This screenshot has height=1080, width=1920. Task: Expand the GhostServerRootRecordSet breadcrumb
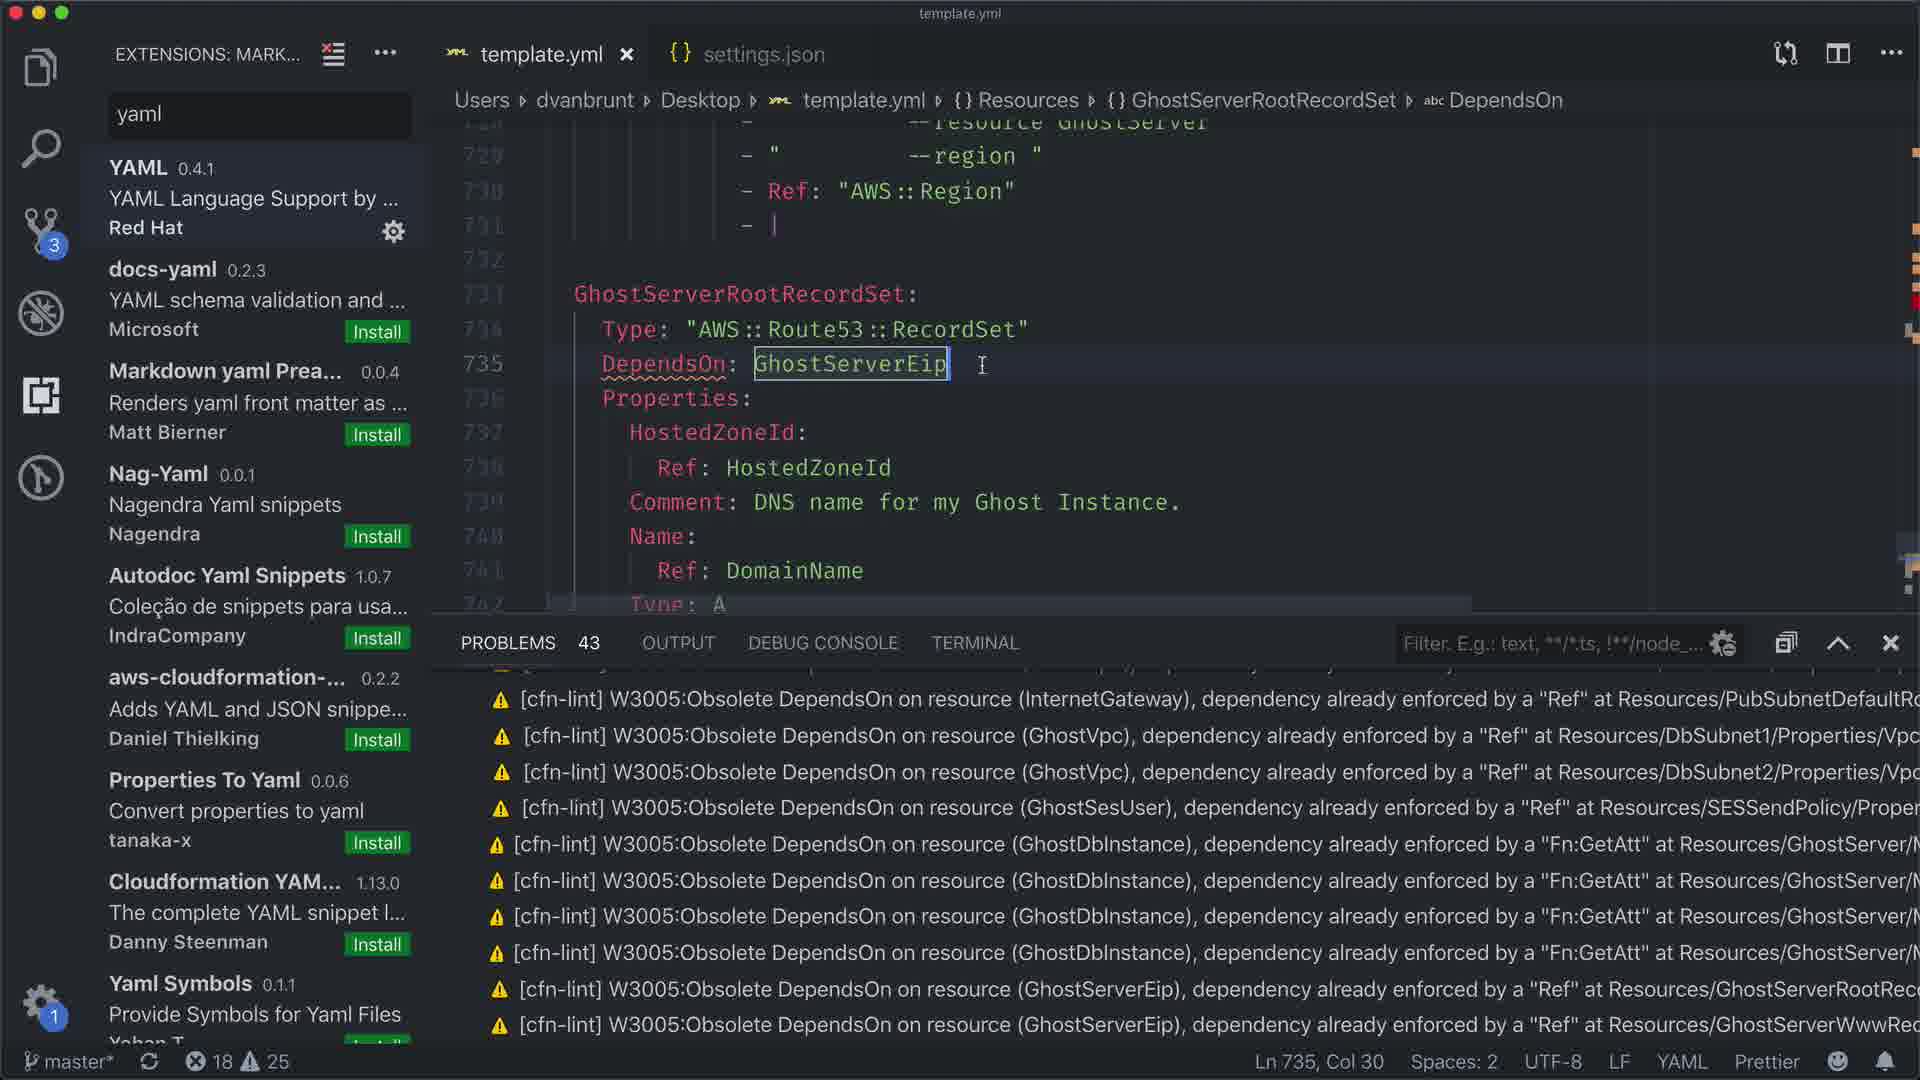[x=1262, y=100]
